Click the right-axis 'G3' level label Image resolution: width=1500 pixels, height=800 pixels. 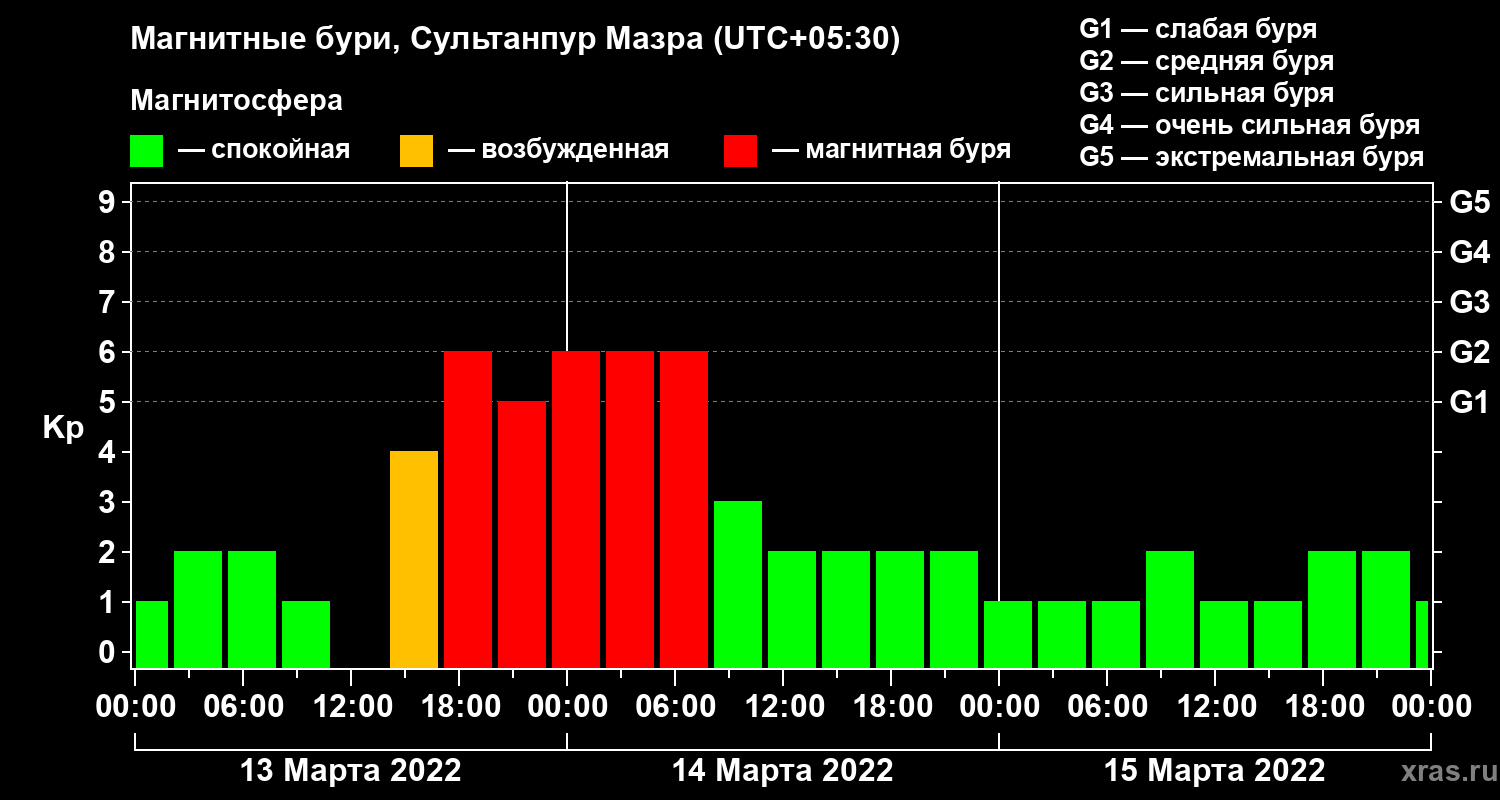[x=1469, y=302]
